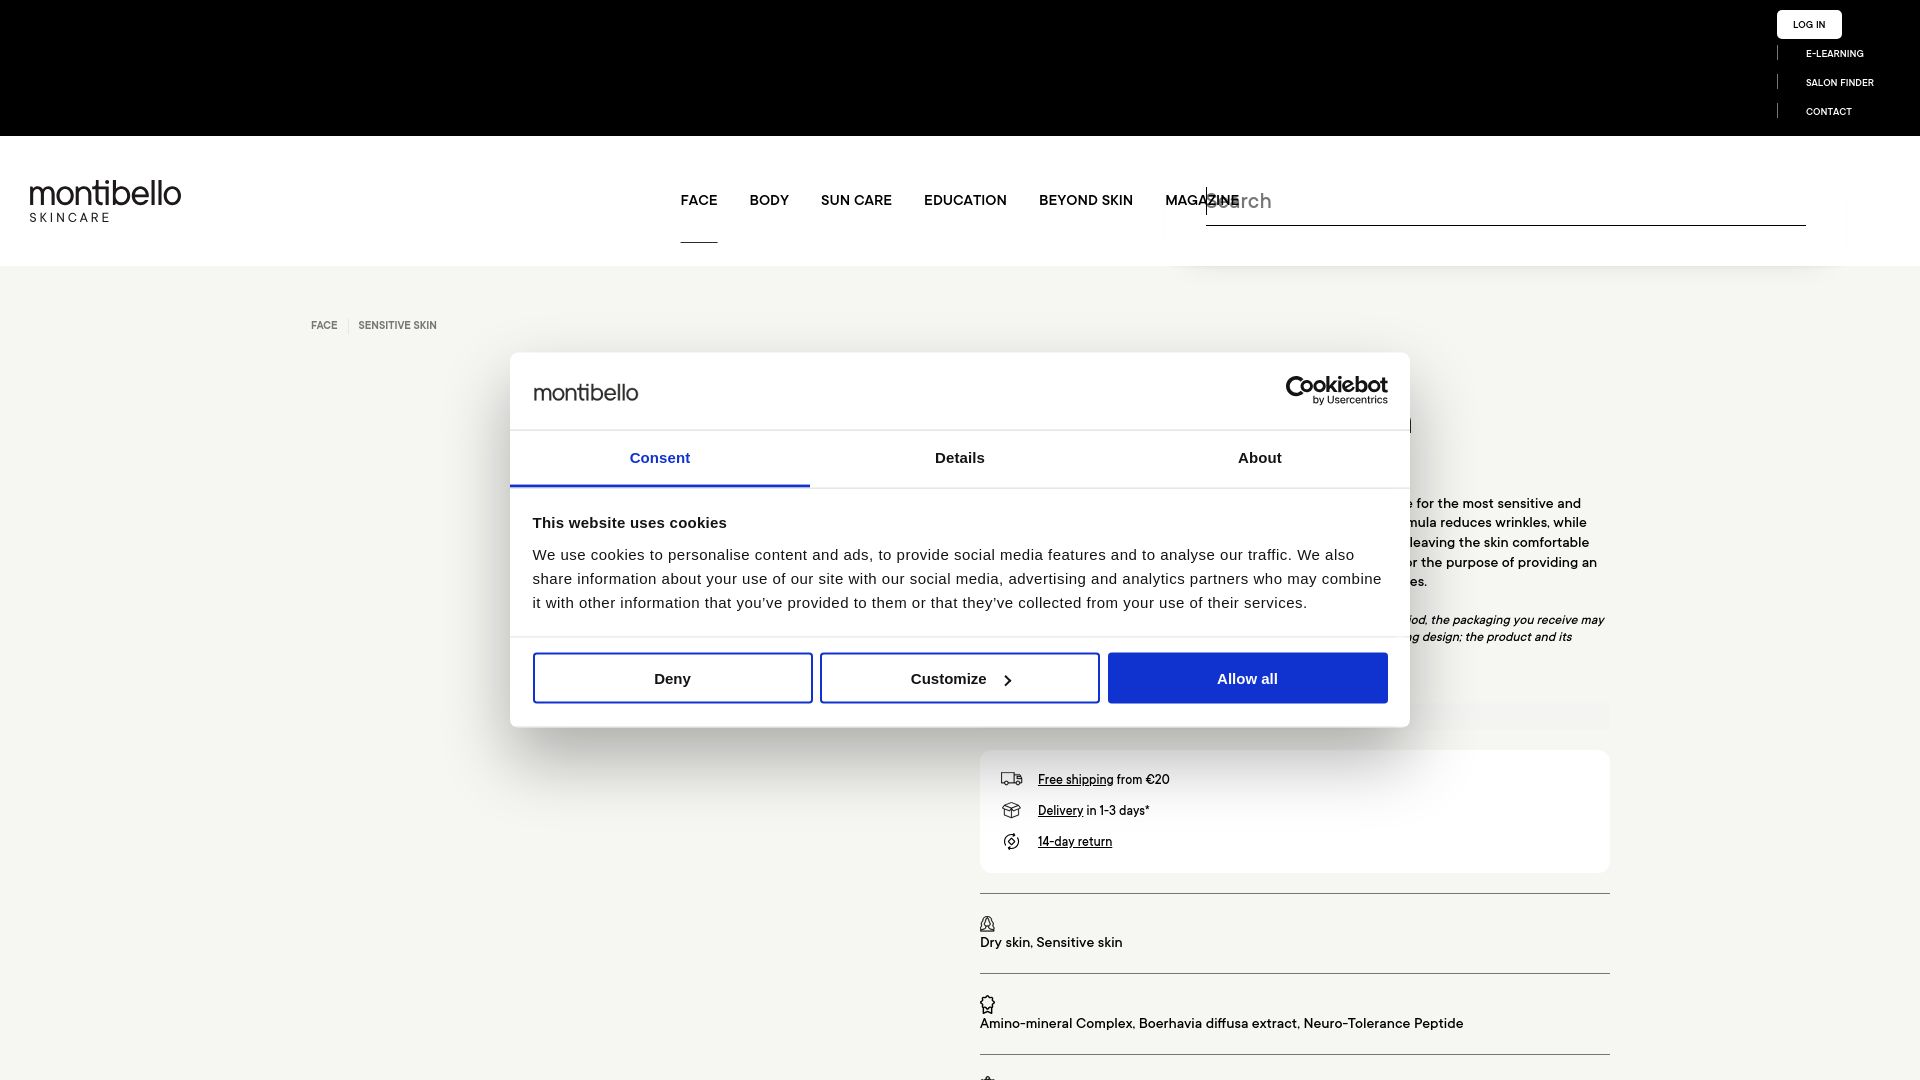Go to the Contact page
Screen dimensions: 1920x1080
pyautogui.click(x=1828, y=112)
